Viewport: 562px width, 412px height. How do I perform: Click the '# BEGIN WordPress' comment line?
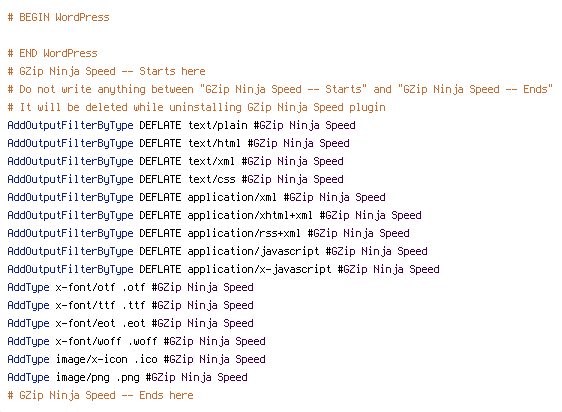coord(58,17)
